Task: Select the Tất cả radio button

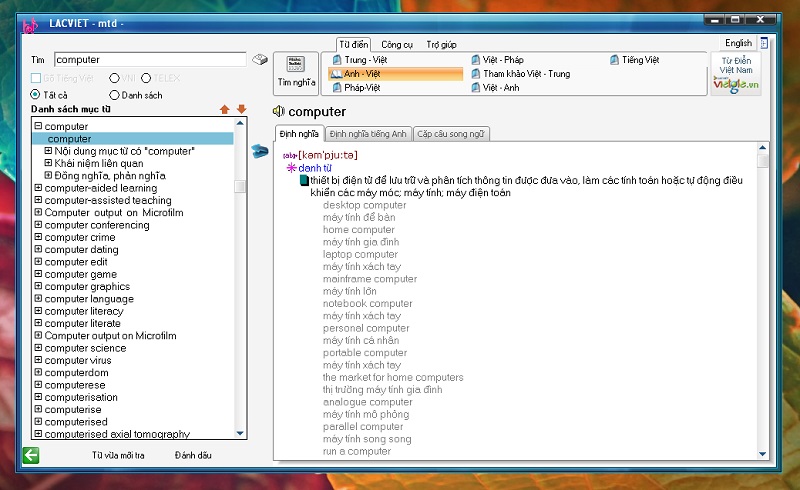Action: click(x=36, y=95)
